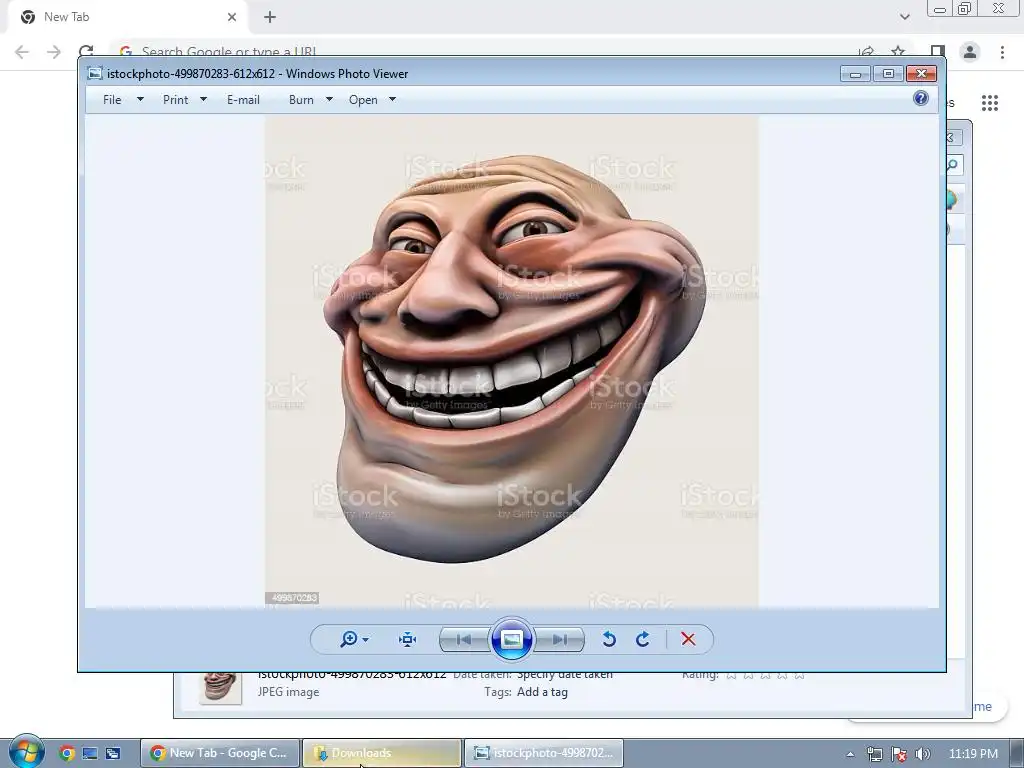Click Chrome's forward arrow

(54, 52)
